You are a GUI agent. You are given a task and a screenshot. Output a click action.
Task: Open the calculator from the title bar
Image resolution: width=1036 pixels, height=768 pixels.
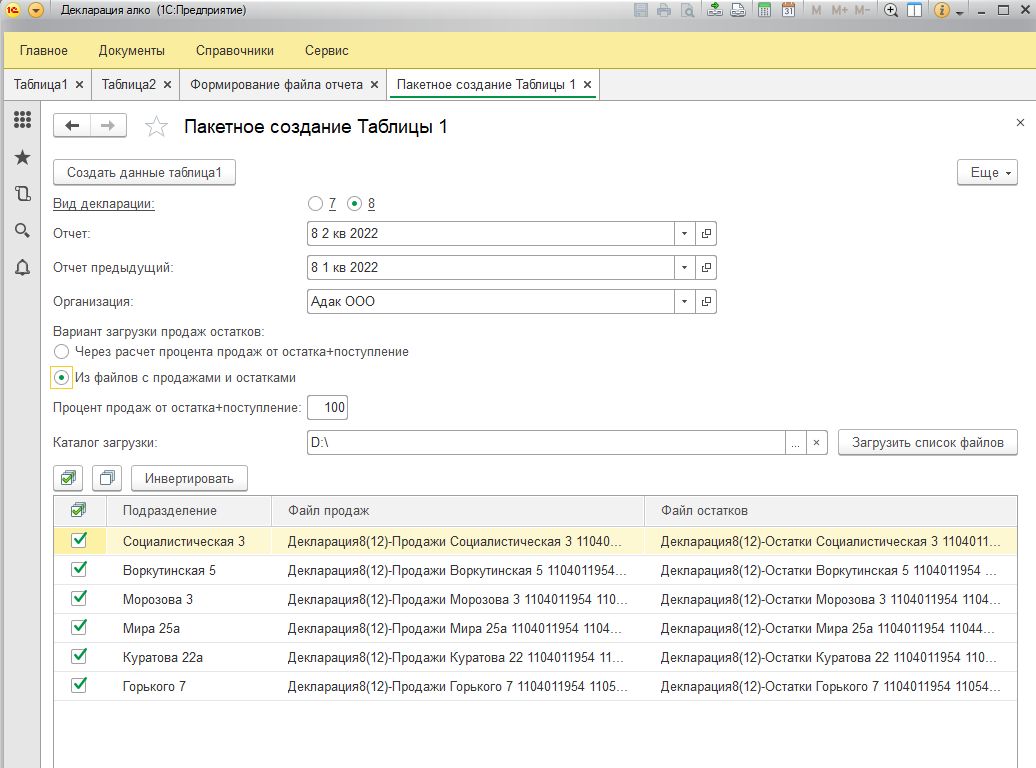764,10
